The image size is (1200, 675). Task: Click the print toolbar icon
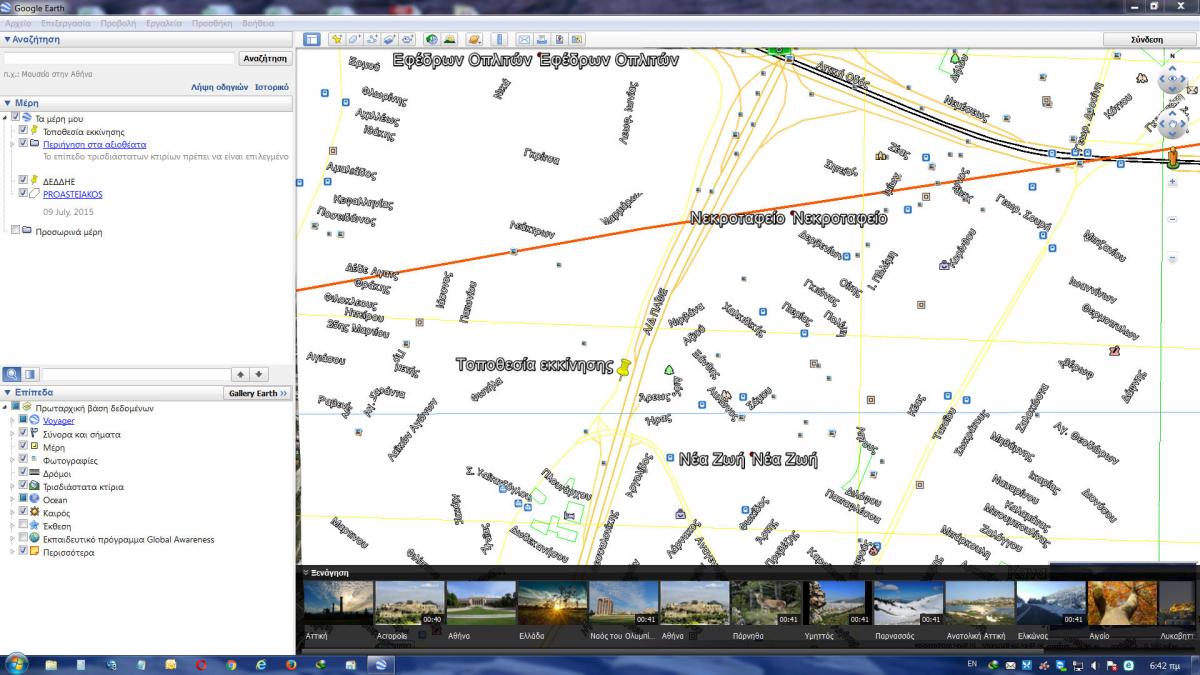click(542, 40)
